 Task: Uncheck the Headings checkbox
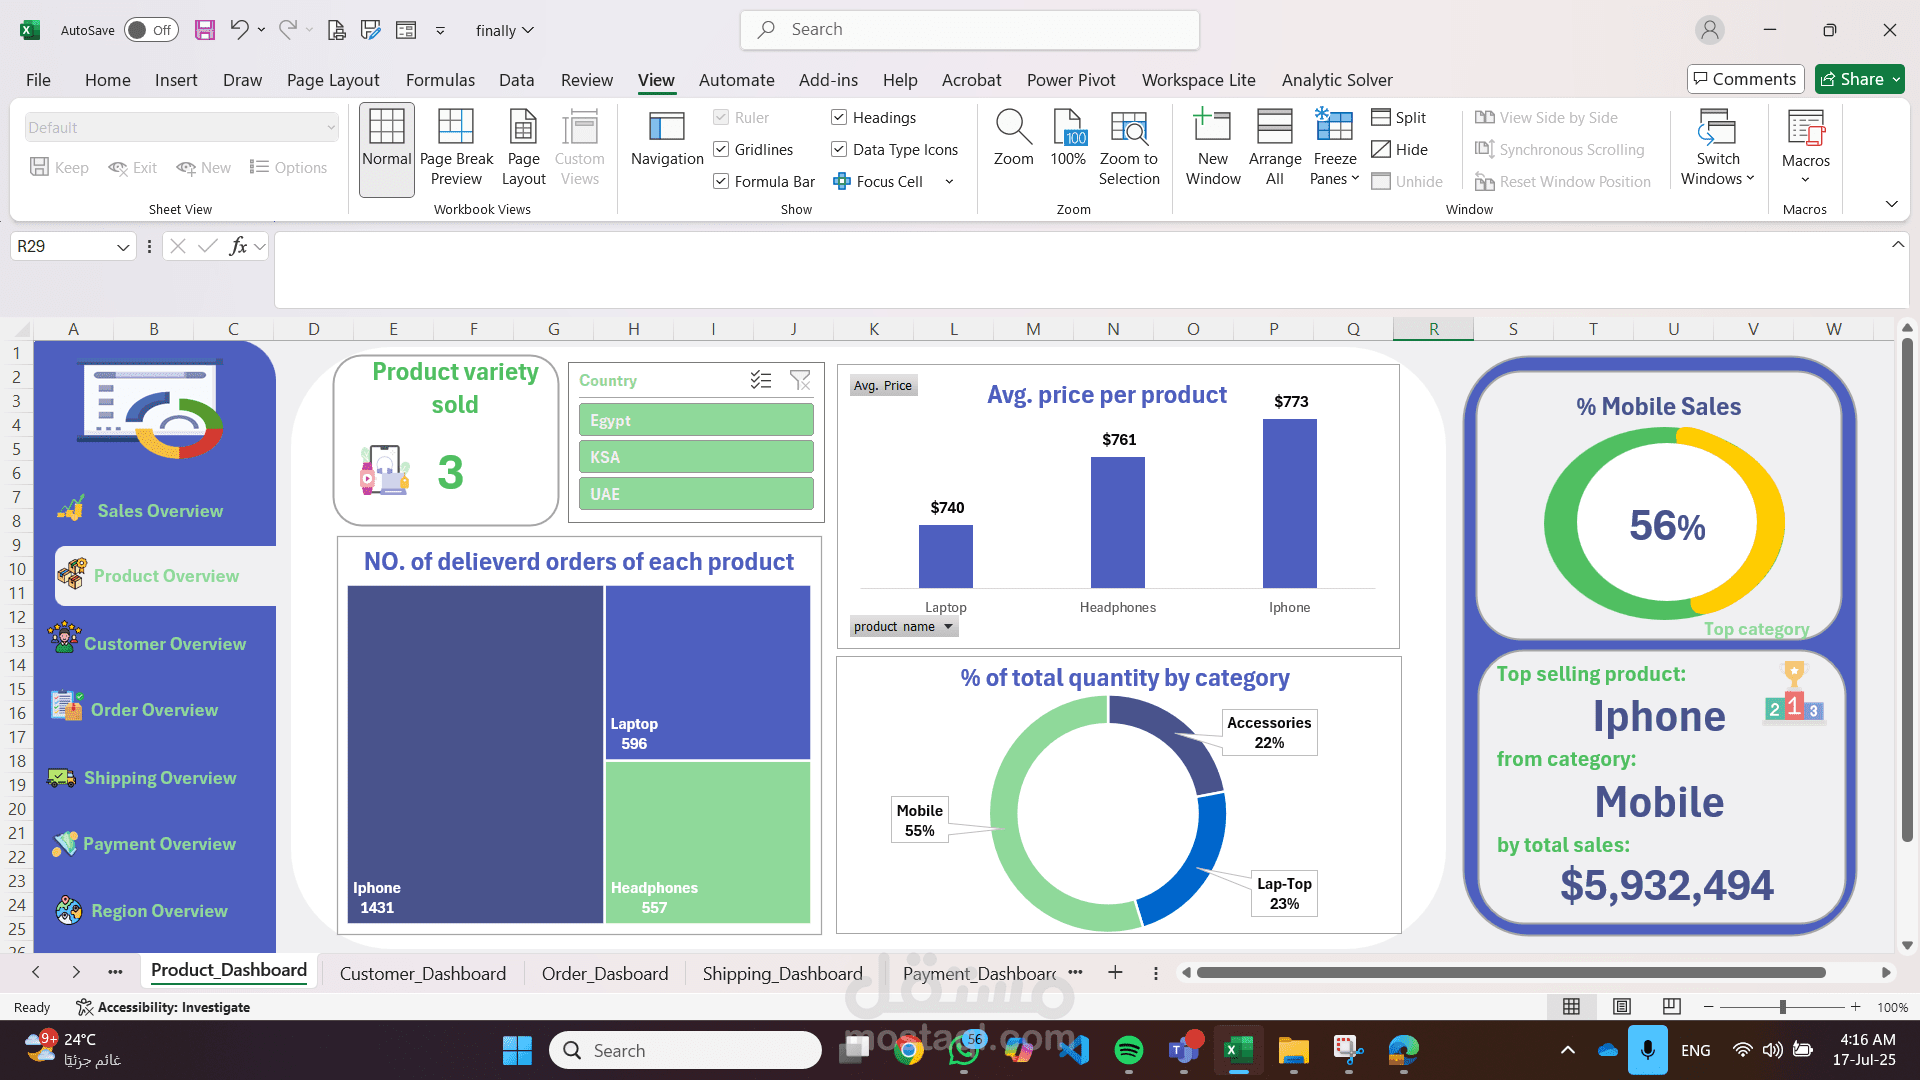839,118
